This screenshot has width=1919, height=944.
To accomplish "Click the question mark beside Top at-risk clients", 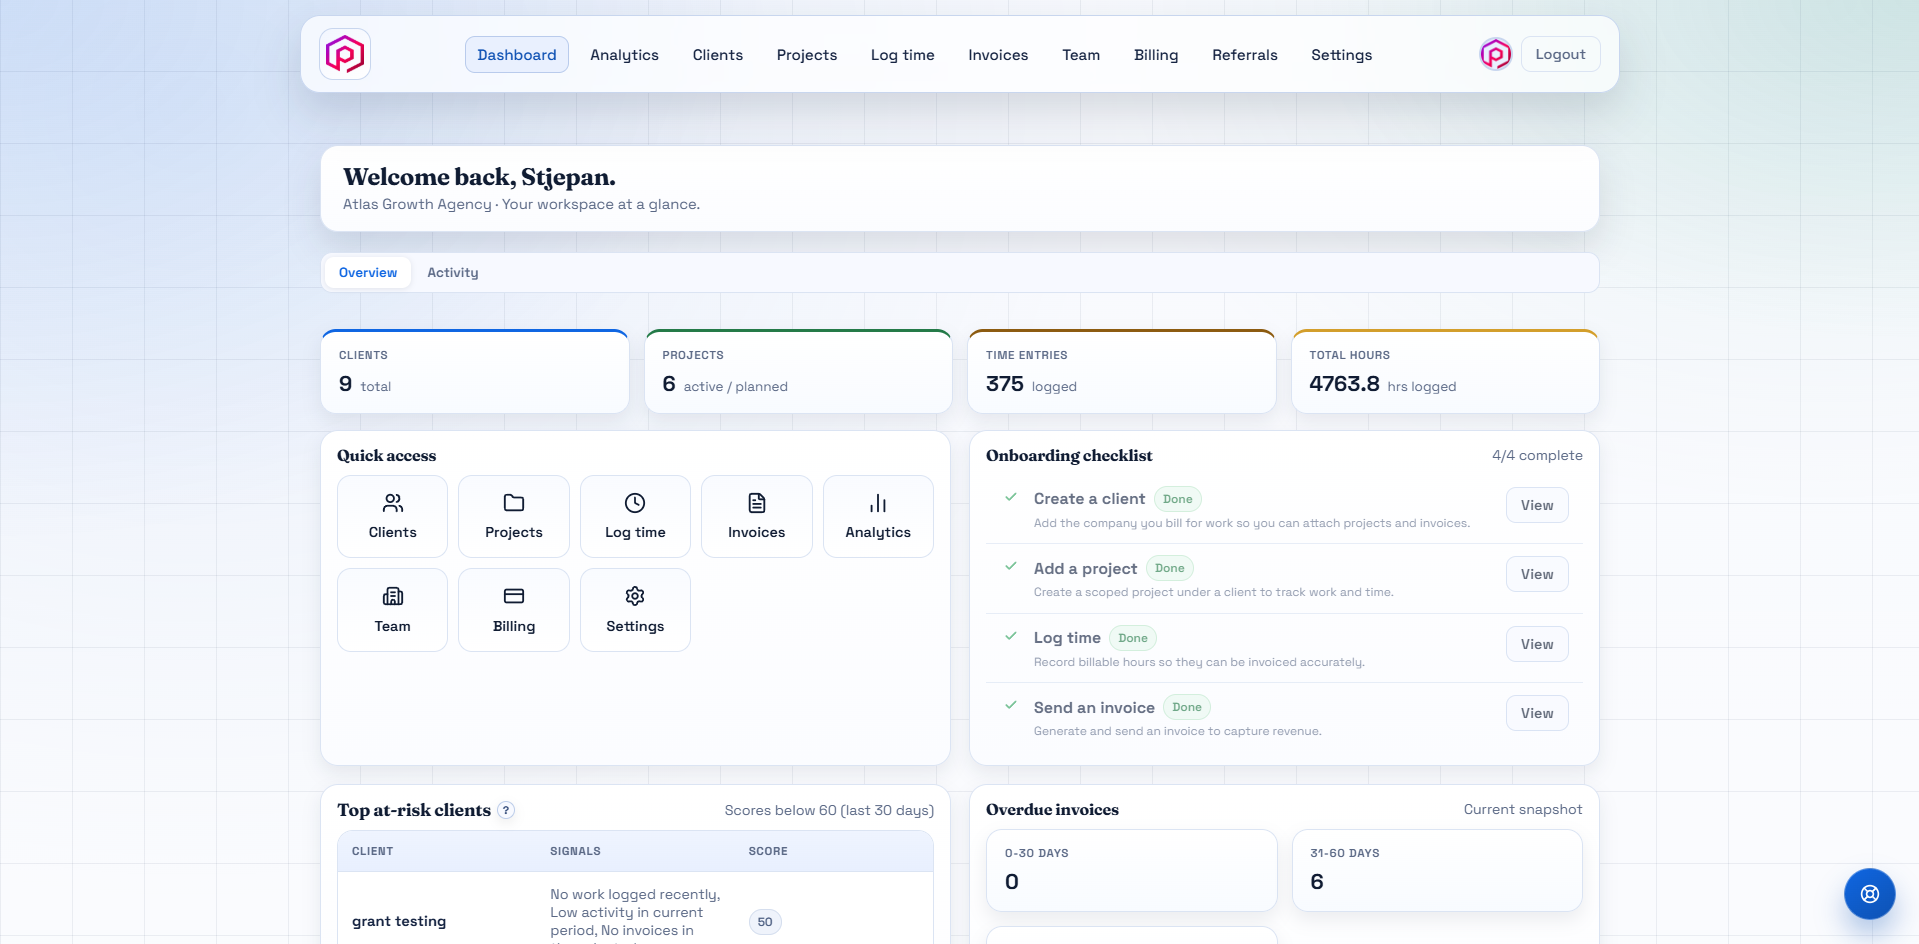I will pos(506,810).
